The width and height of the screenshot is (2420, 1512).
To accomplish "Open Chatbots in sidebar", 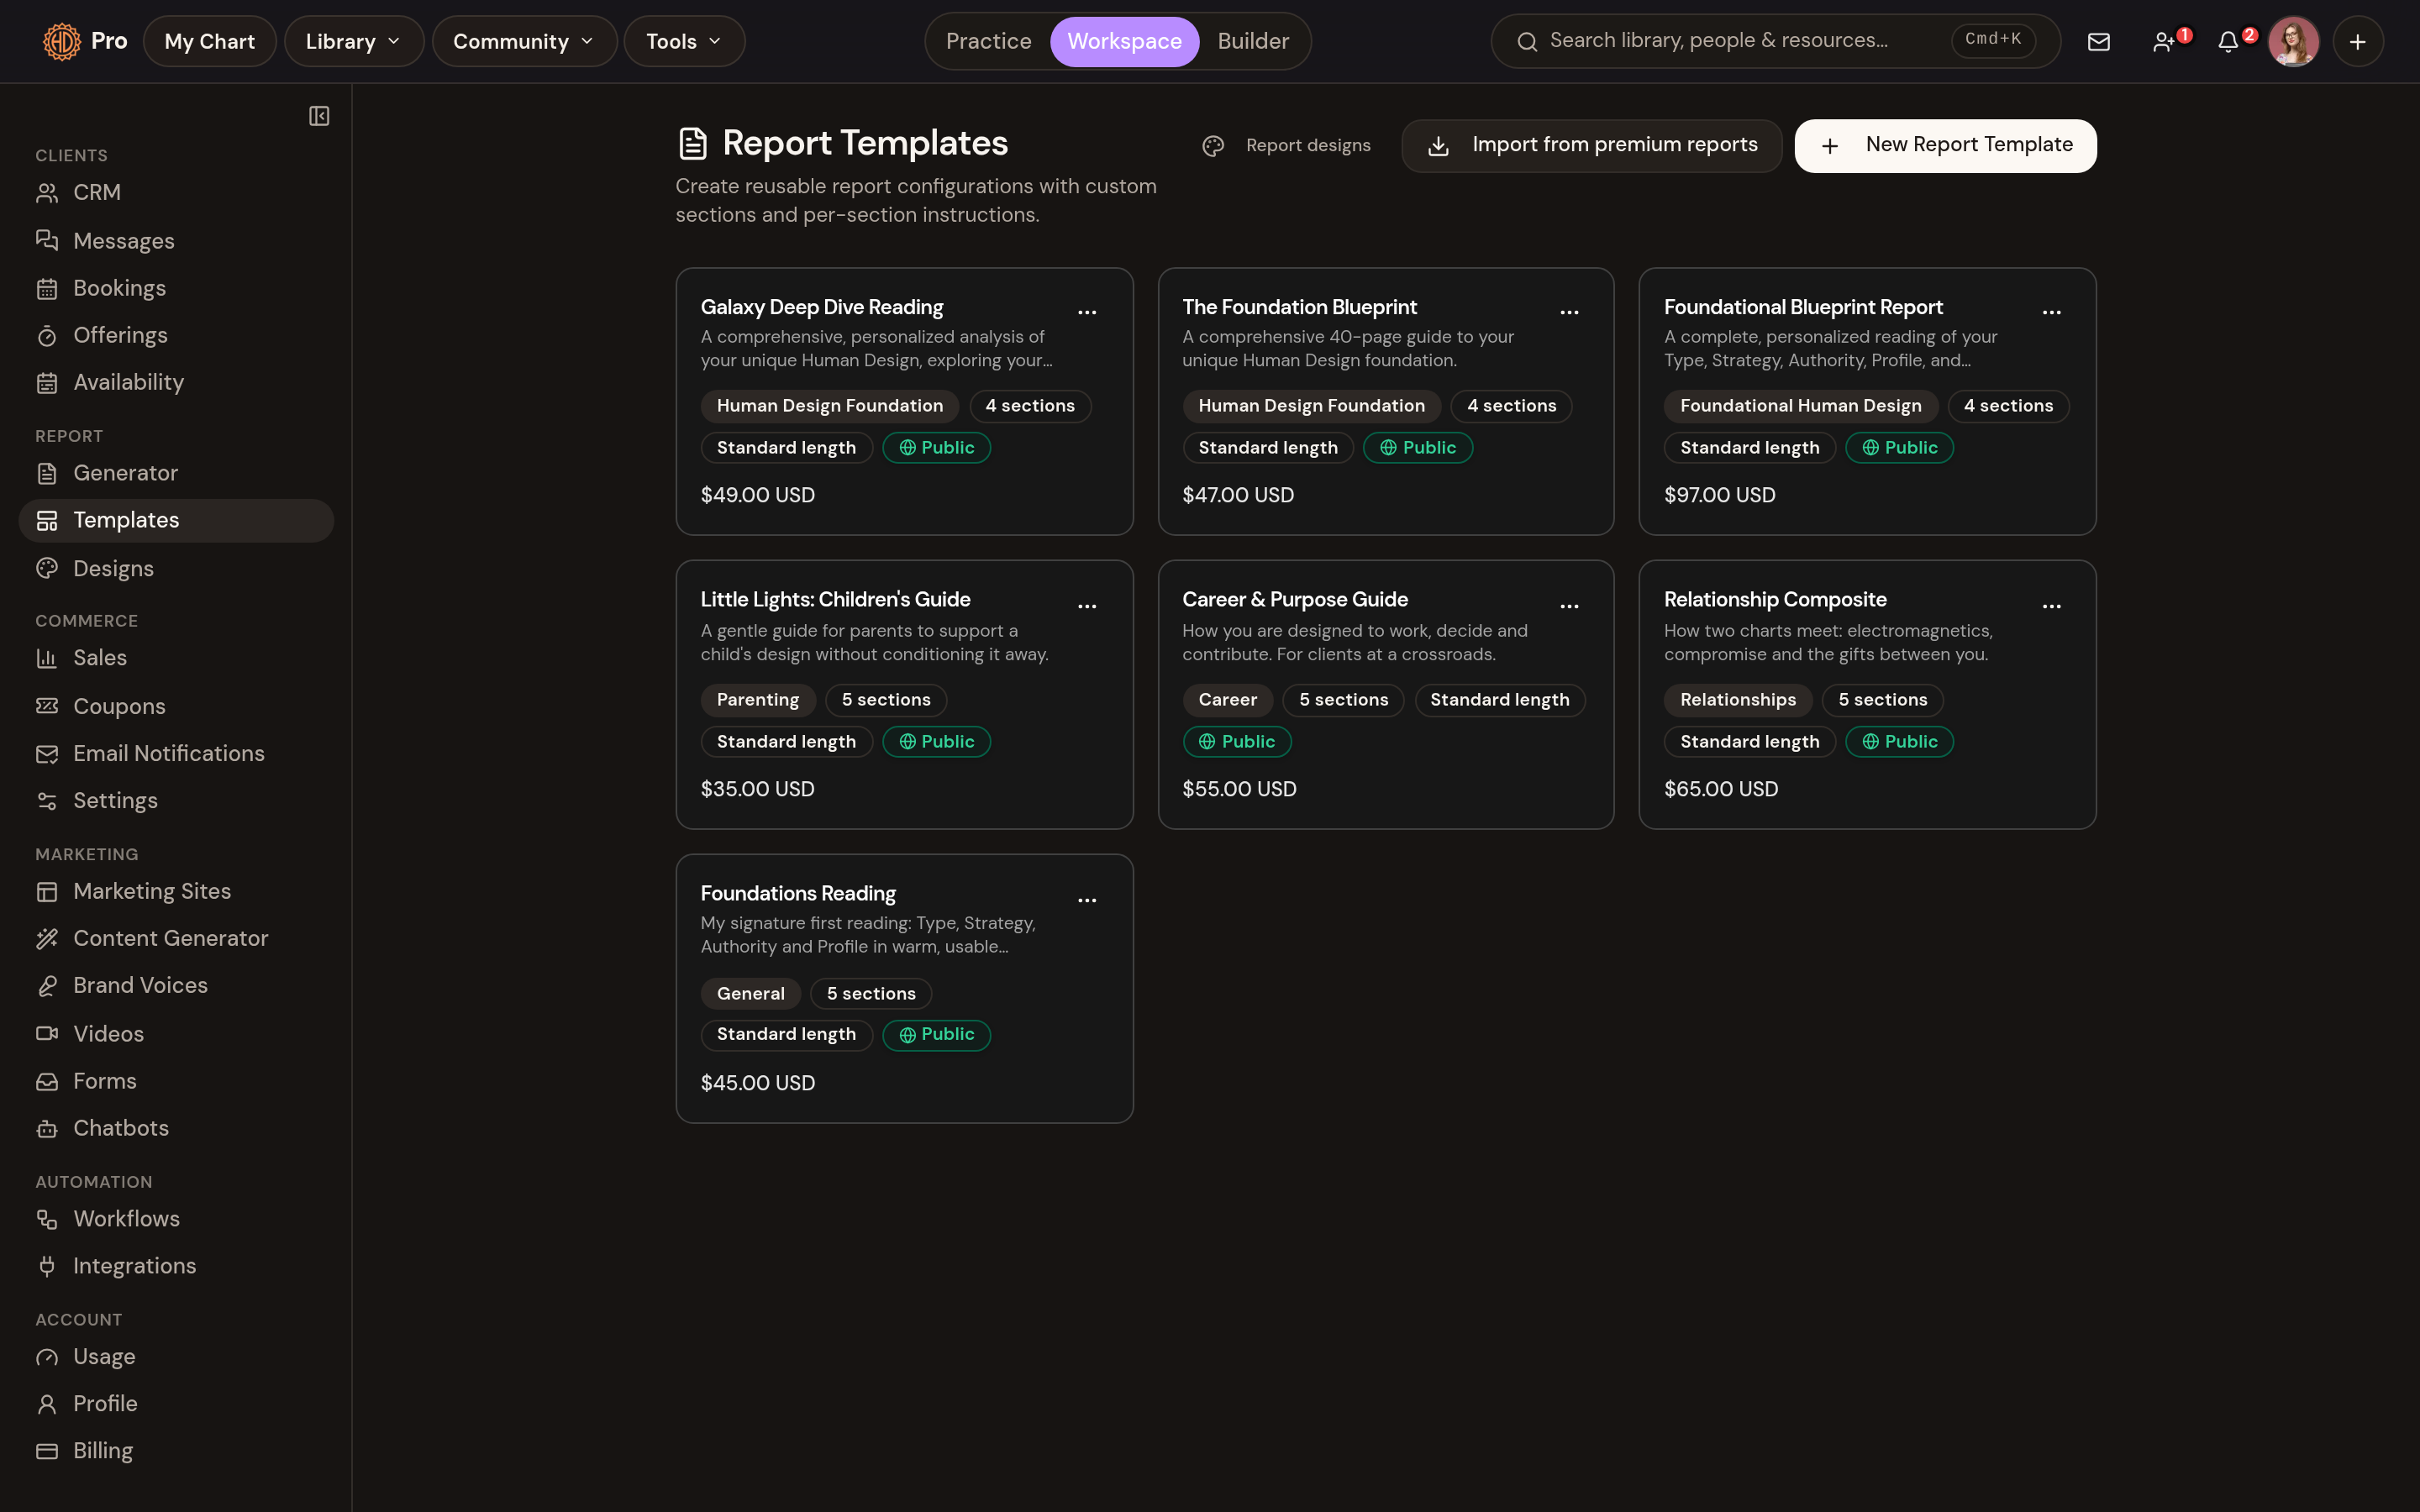I will click(176, 1128).
